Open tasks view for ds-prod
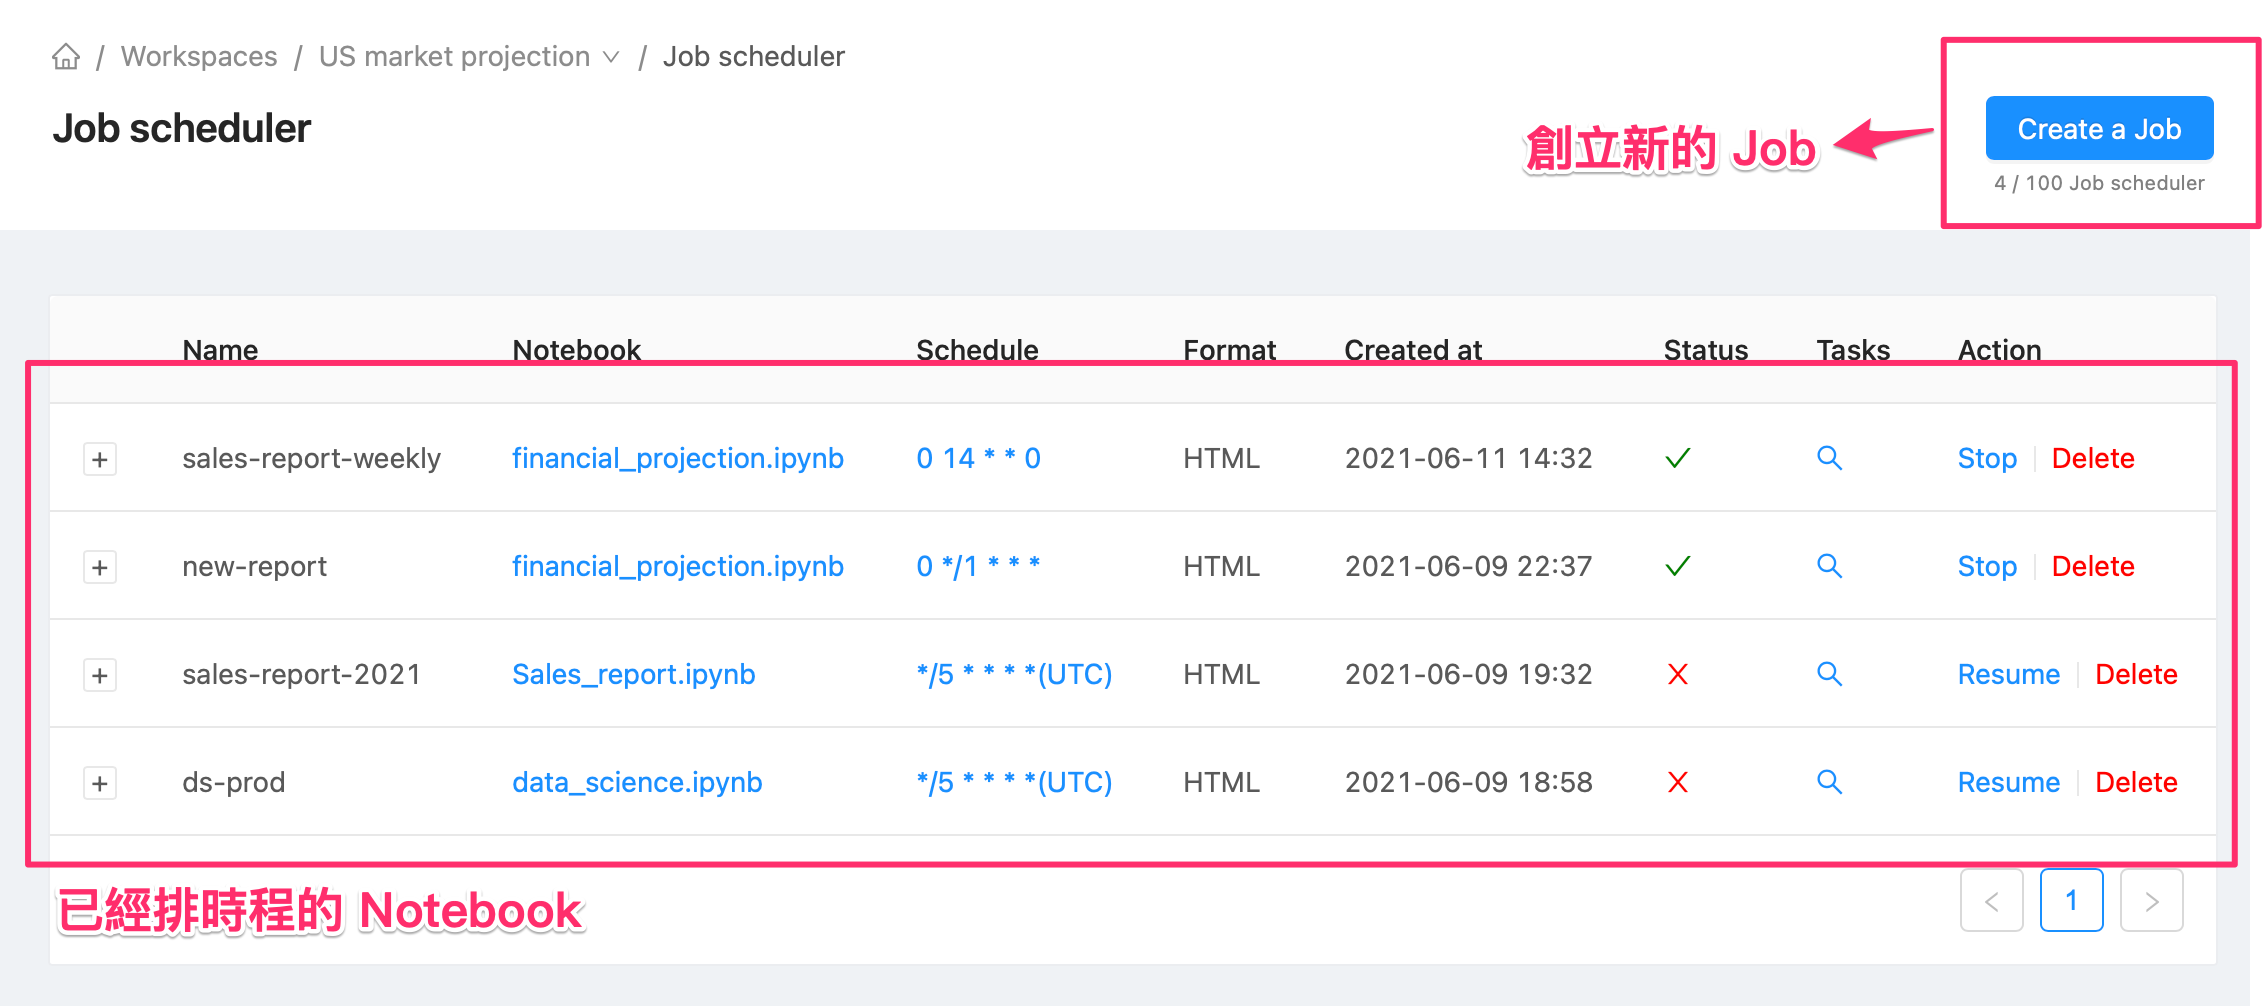The image size is (2262, 1006). click(x=1829, y=782)
